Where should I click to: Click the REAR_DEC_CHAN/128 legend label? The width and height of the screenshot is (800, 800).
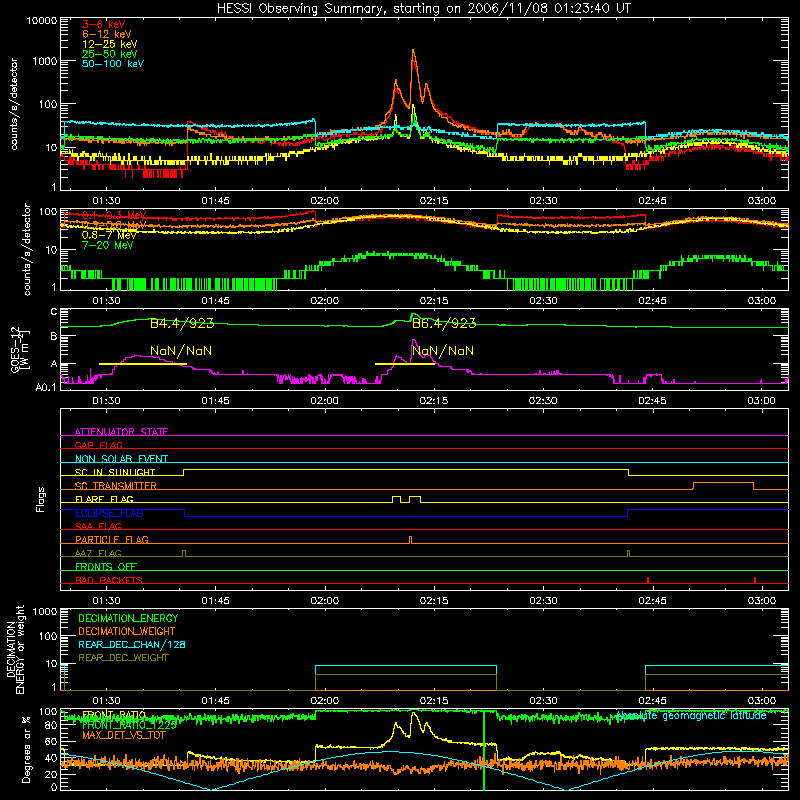pos(132,644)
